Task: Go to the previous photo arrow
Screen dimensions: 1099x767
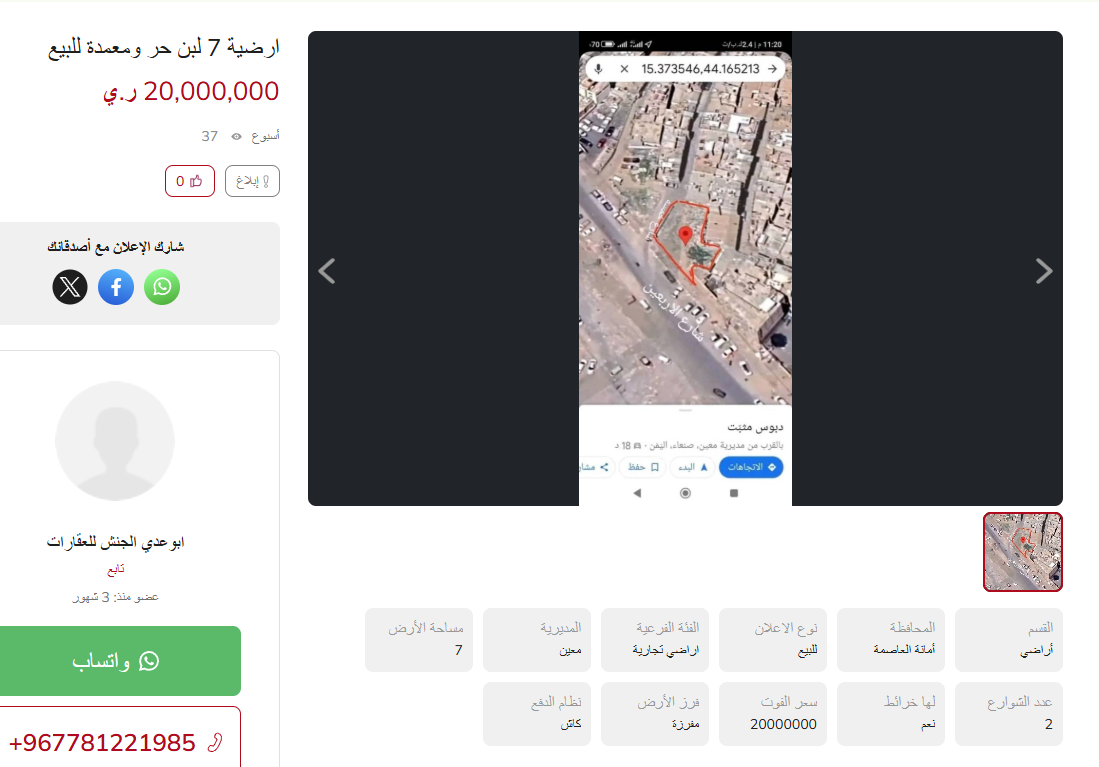Action: click(x=327, y=271)
